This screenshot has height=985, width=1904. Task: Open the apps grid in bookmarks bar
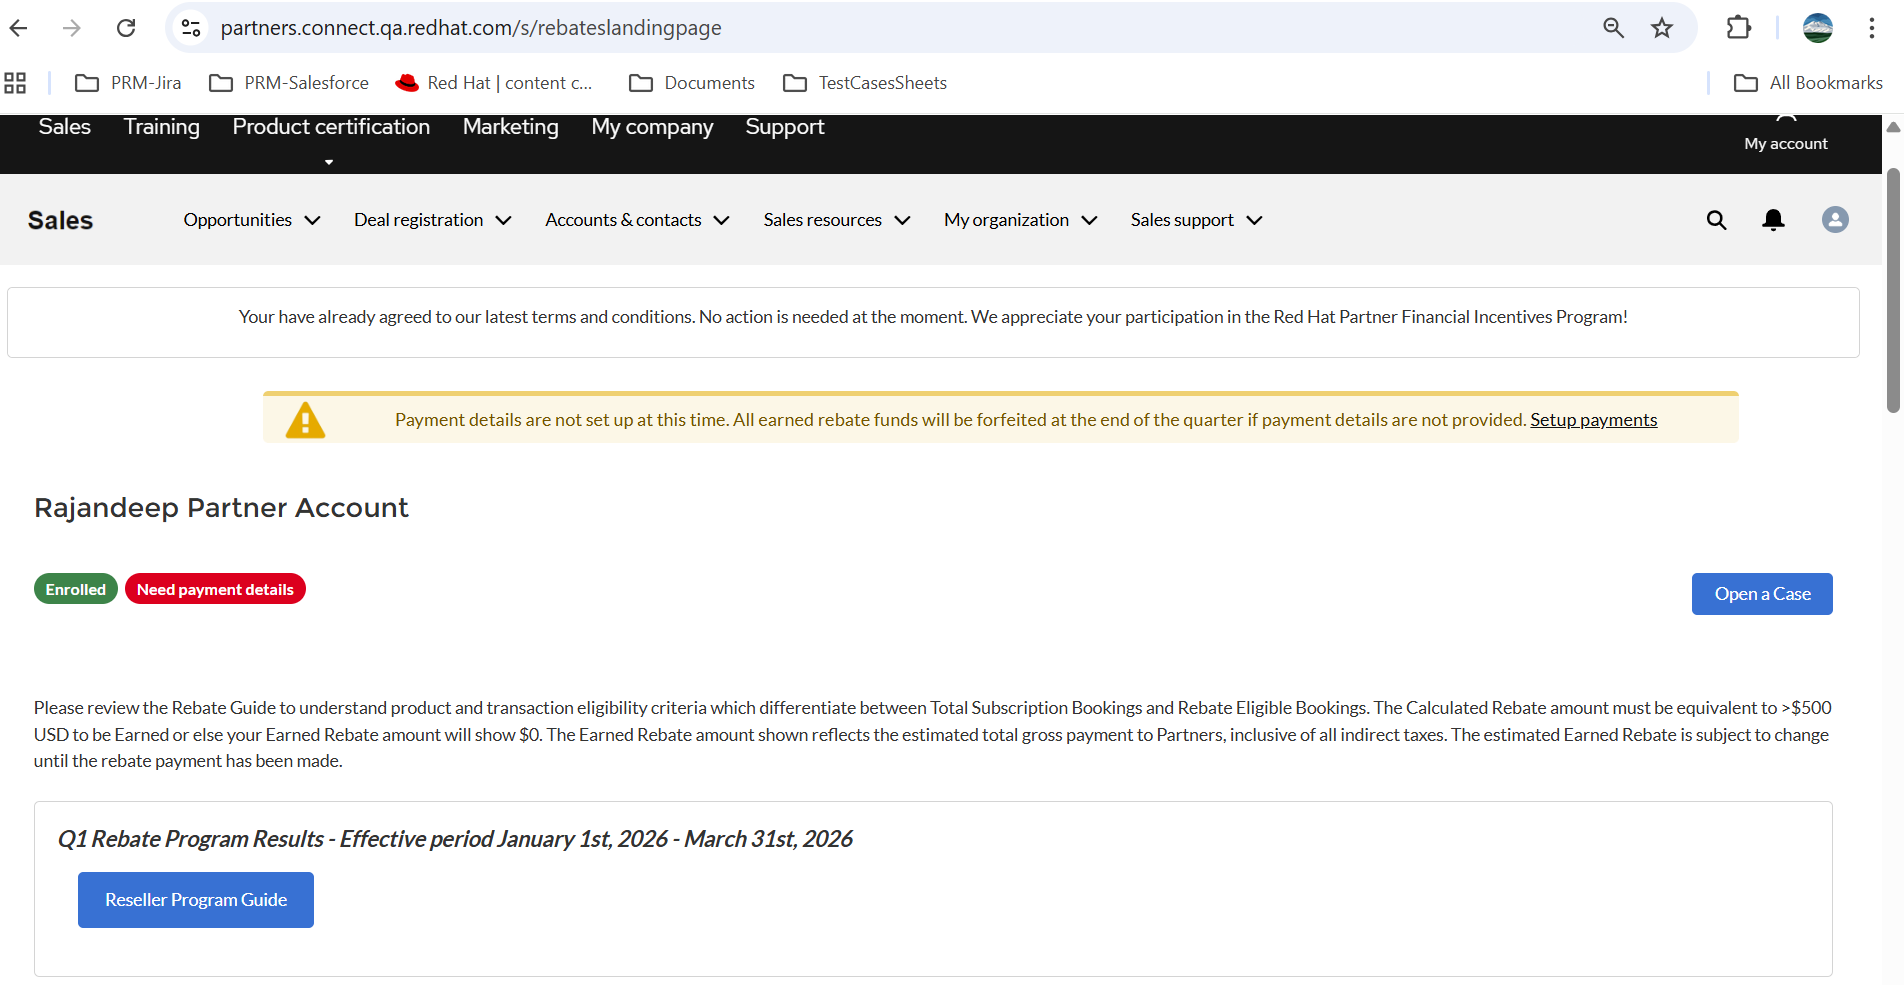point(15,83)
